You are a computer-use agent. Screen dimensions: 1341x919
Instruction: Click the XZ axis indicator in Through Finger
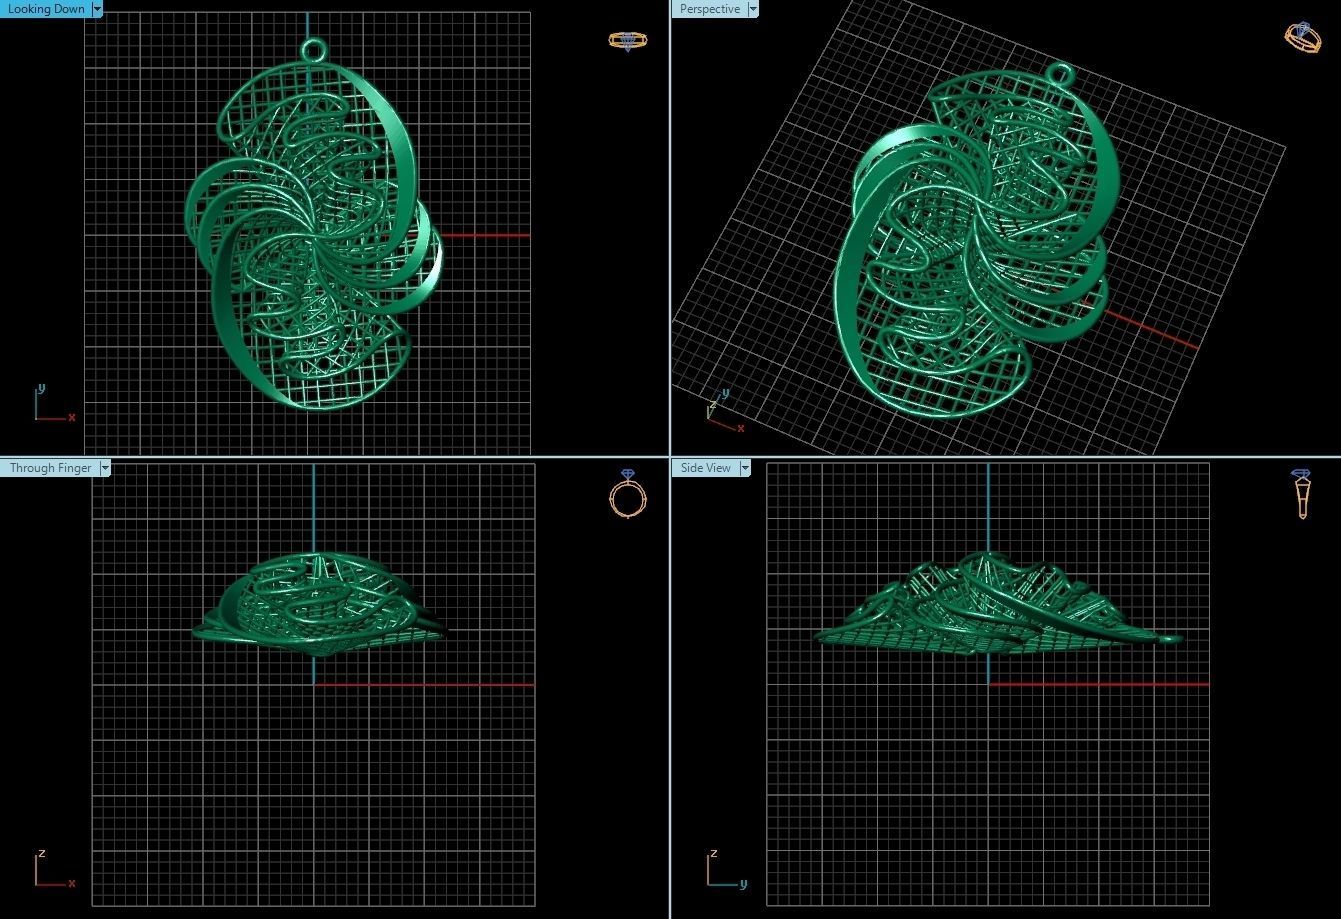point(54,869)
